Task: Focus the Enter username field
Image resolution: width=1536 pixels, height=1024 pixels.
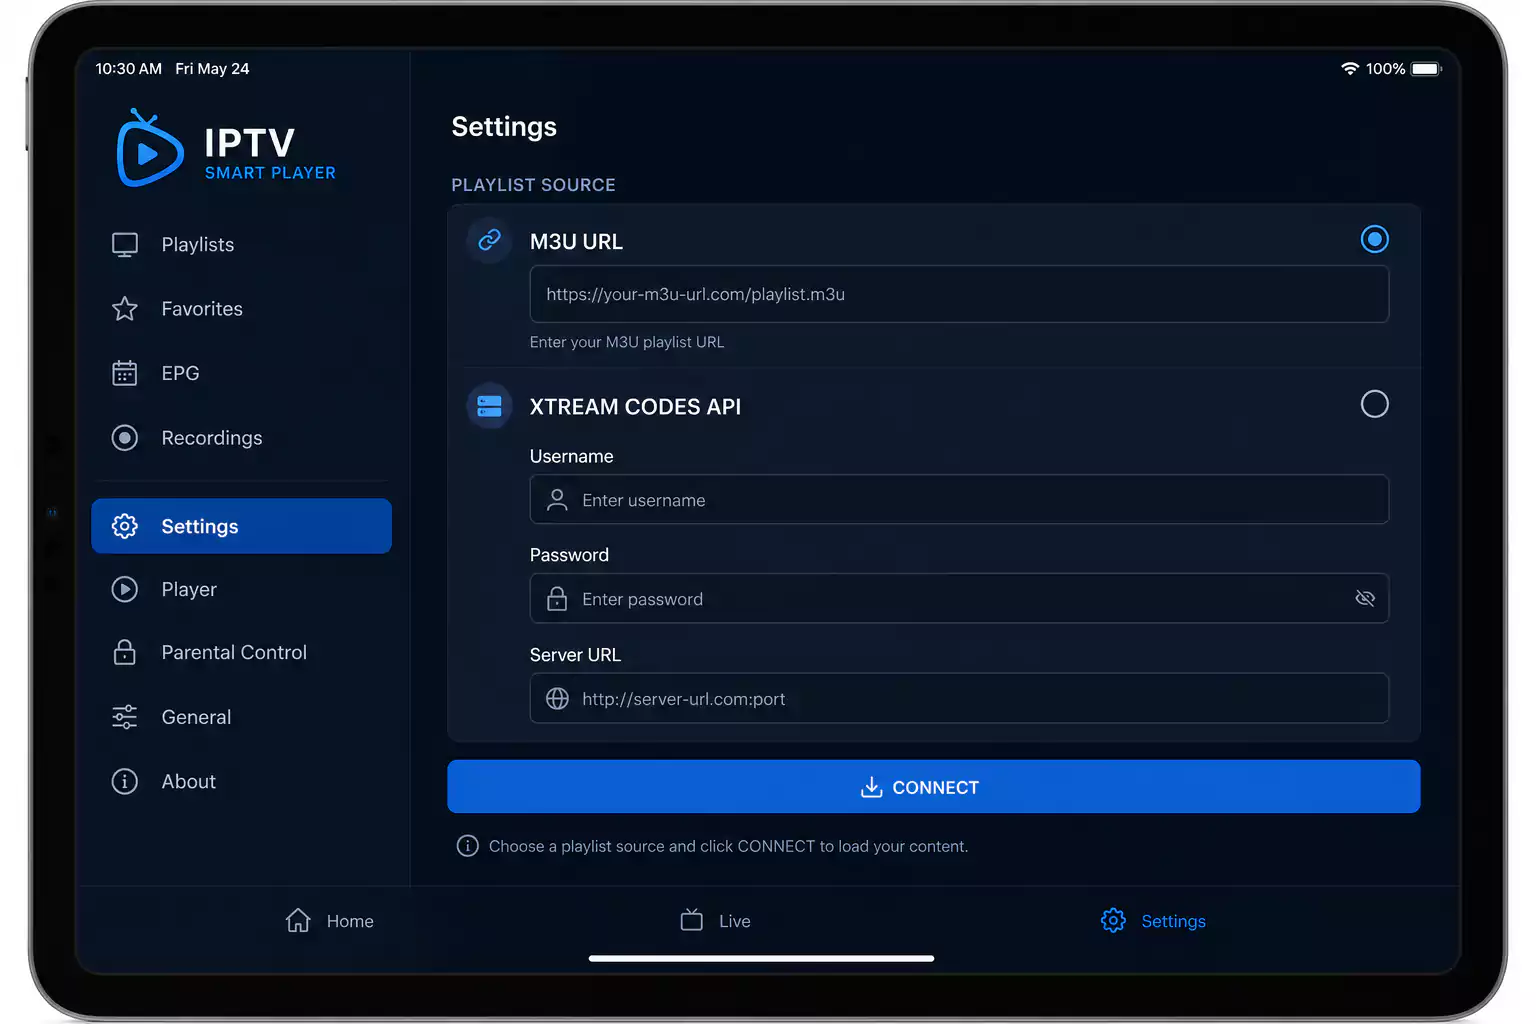Action: (959, 499)
